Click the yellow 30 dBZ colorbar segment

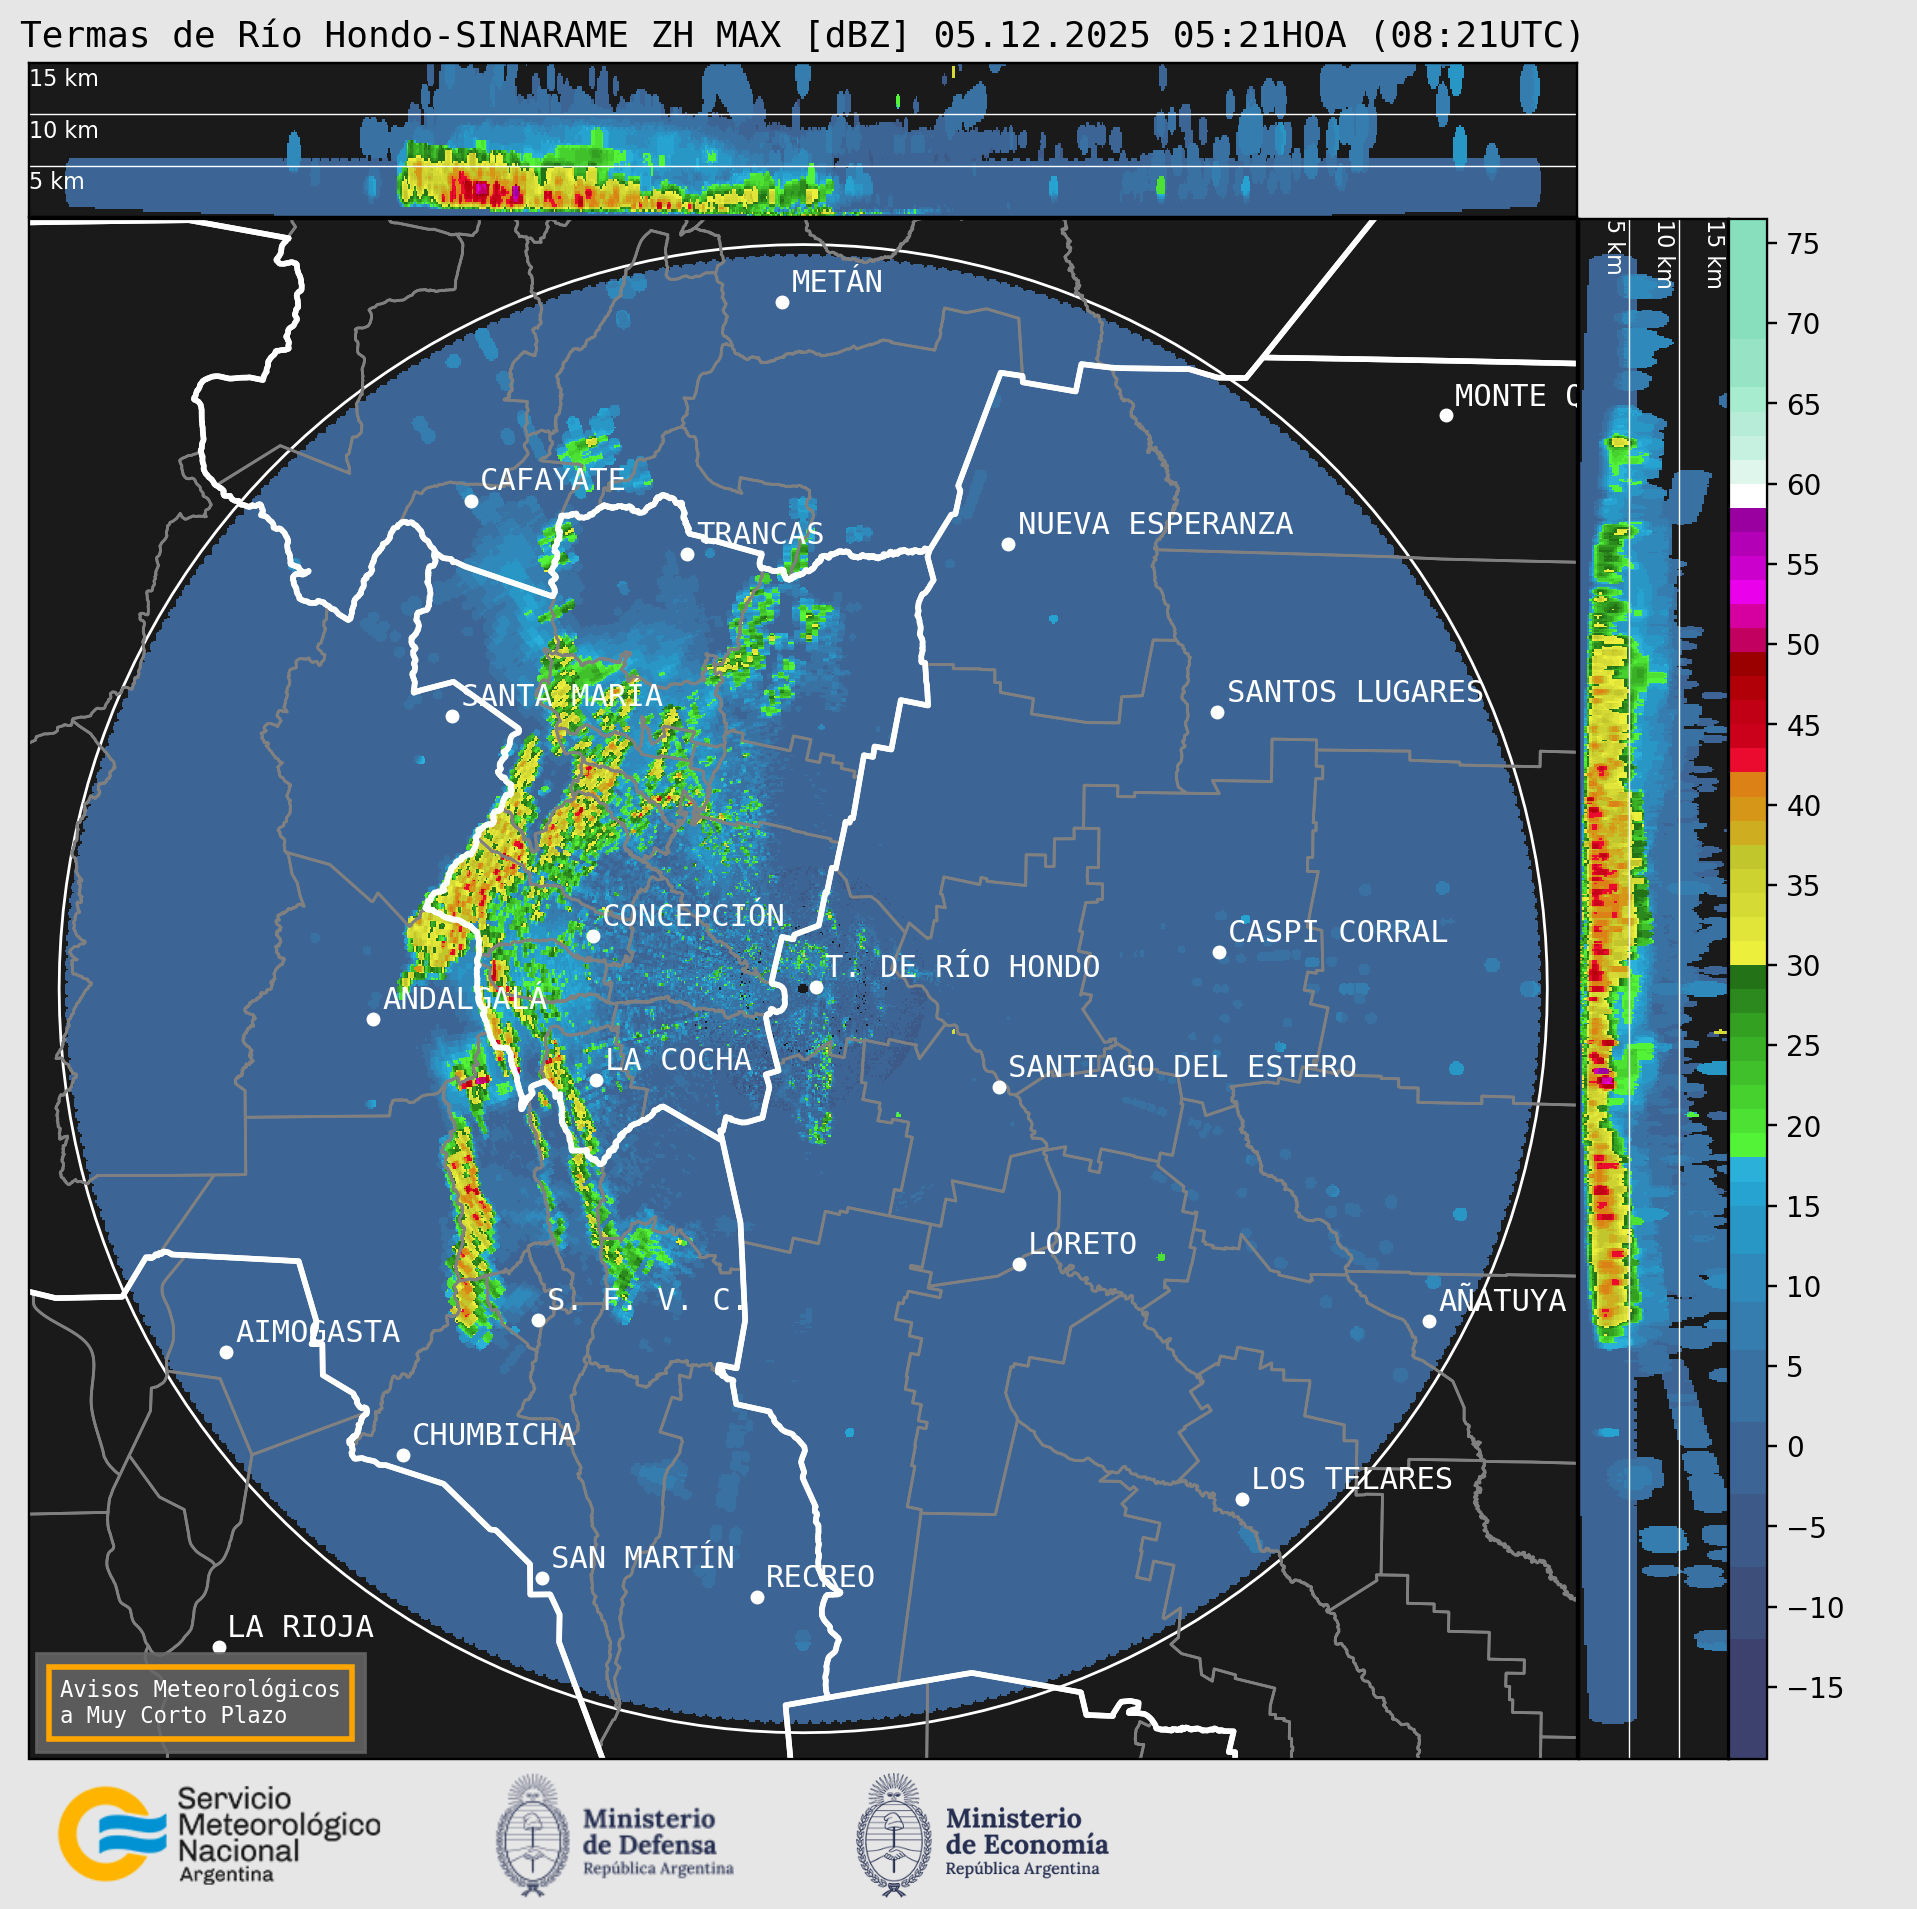point(1748,952)
